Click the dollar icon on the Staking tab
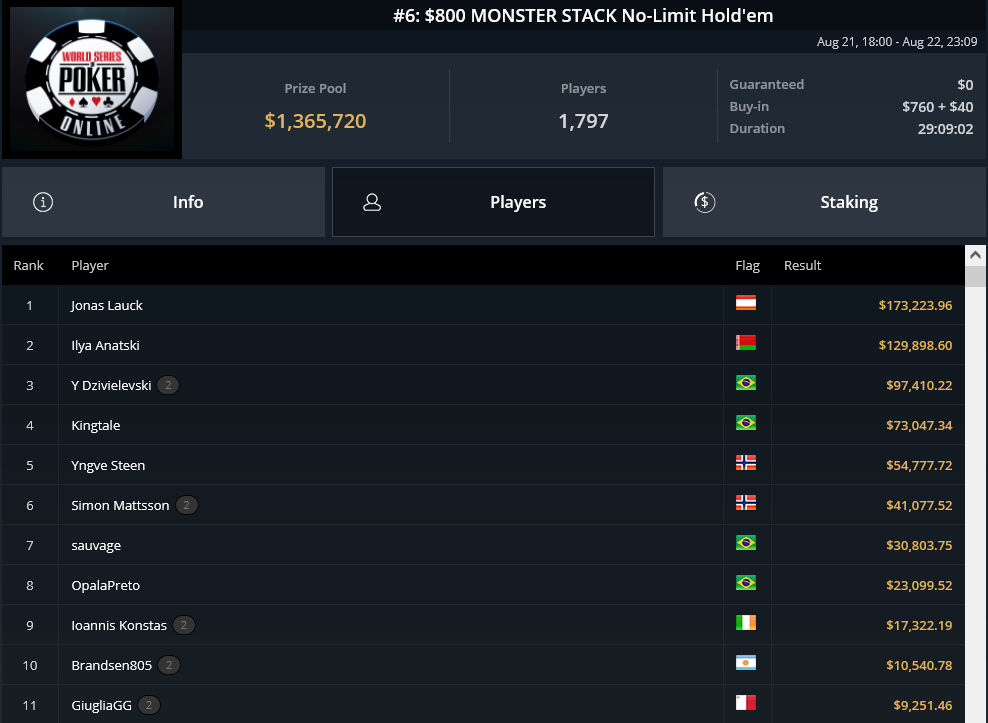Viewport: 988px width, 723px height. (x=704, y=201)
